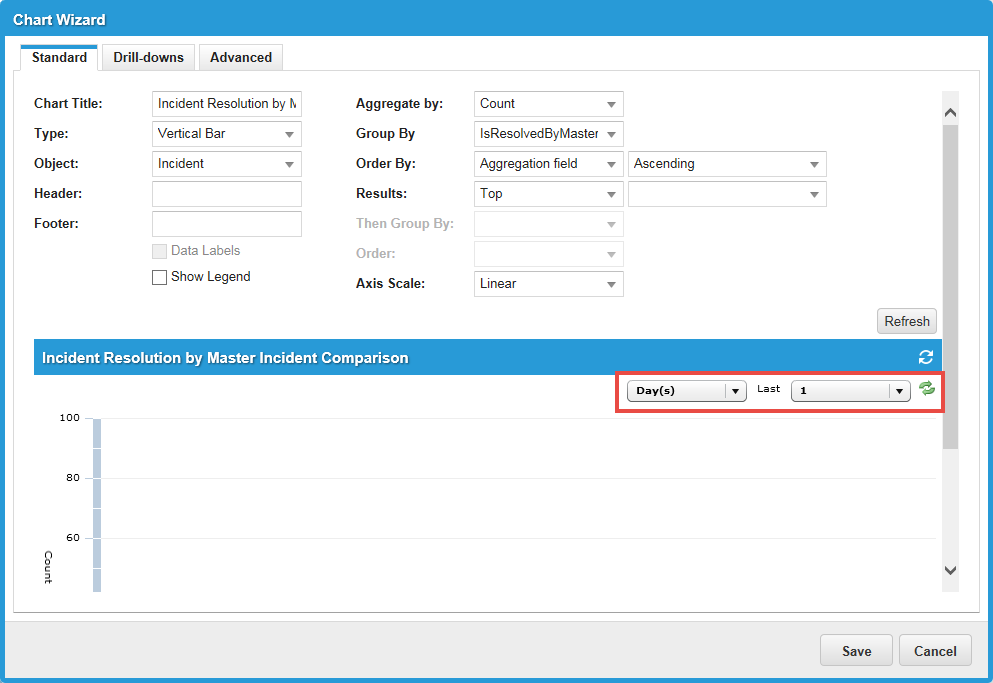This screenshot has width=993, height=683.
Task: Click the Refresh button
Action: (x=907, y=321)
